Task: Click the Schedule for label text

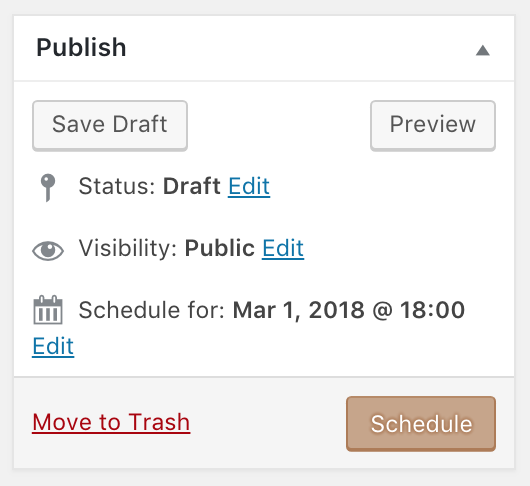Action: 152,310
